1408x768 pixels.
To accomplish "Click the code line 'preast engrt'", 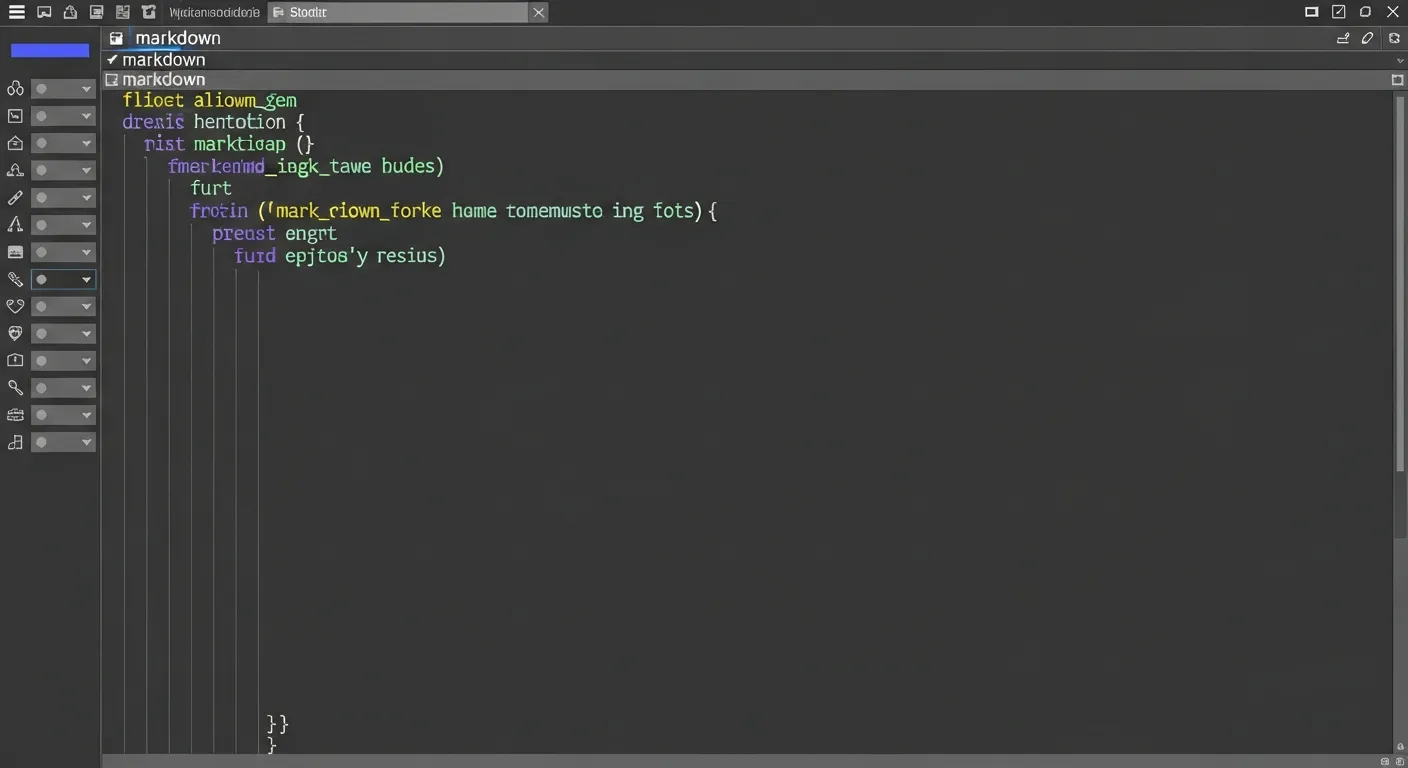I will pyautogui.click(x=275, y=233).
